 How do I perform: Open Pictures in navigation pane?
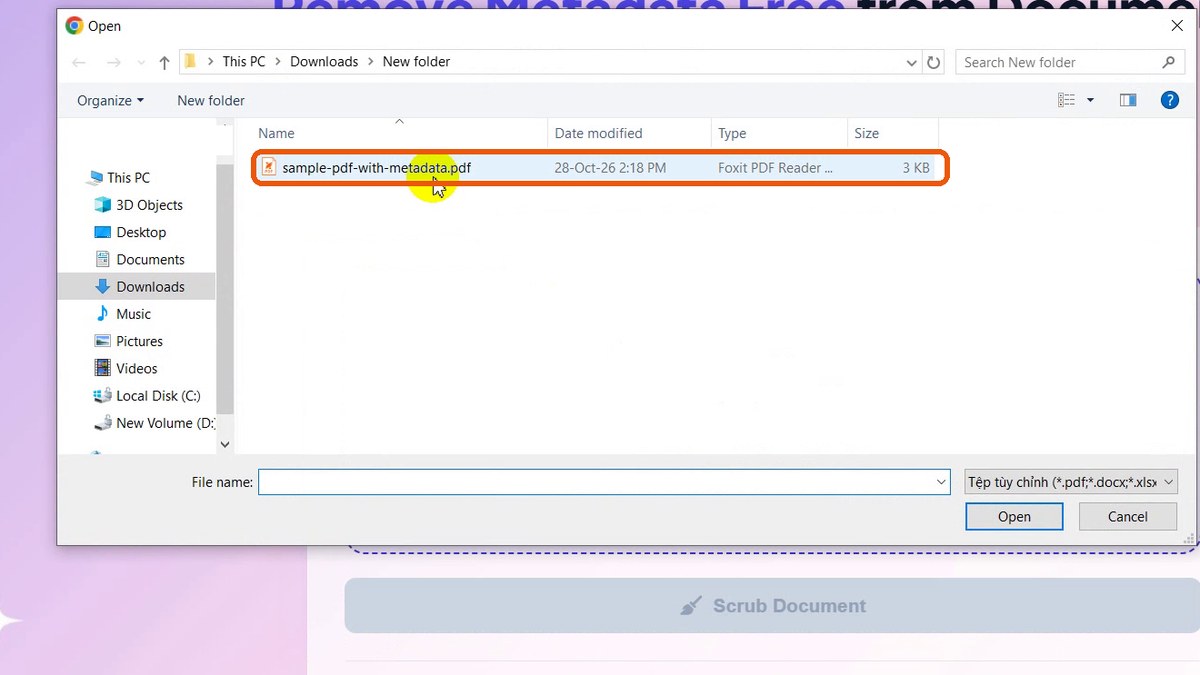click(x=139, y=341)
